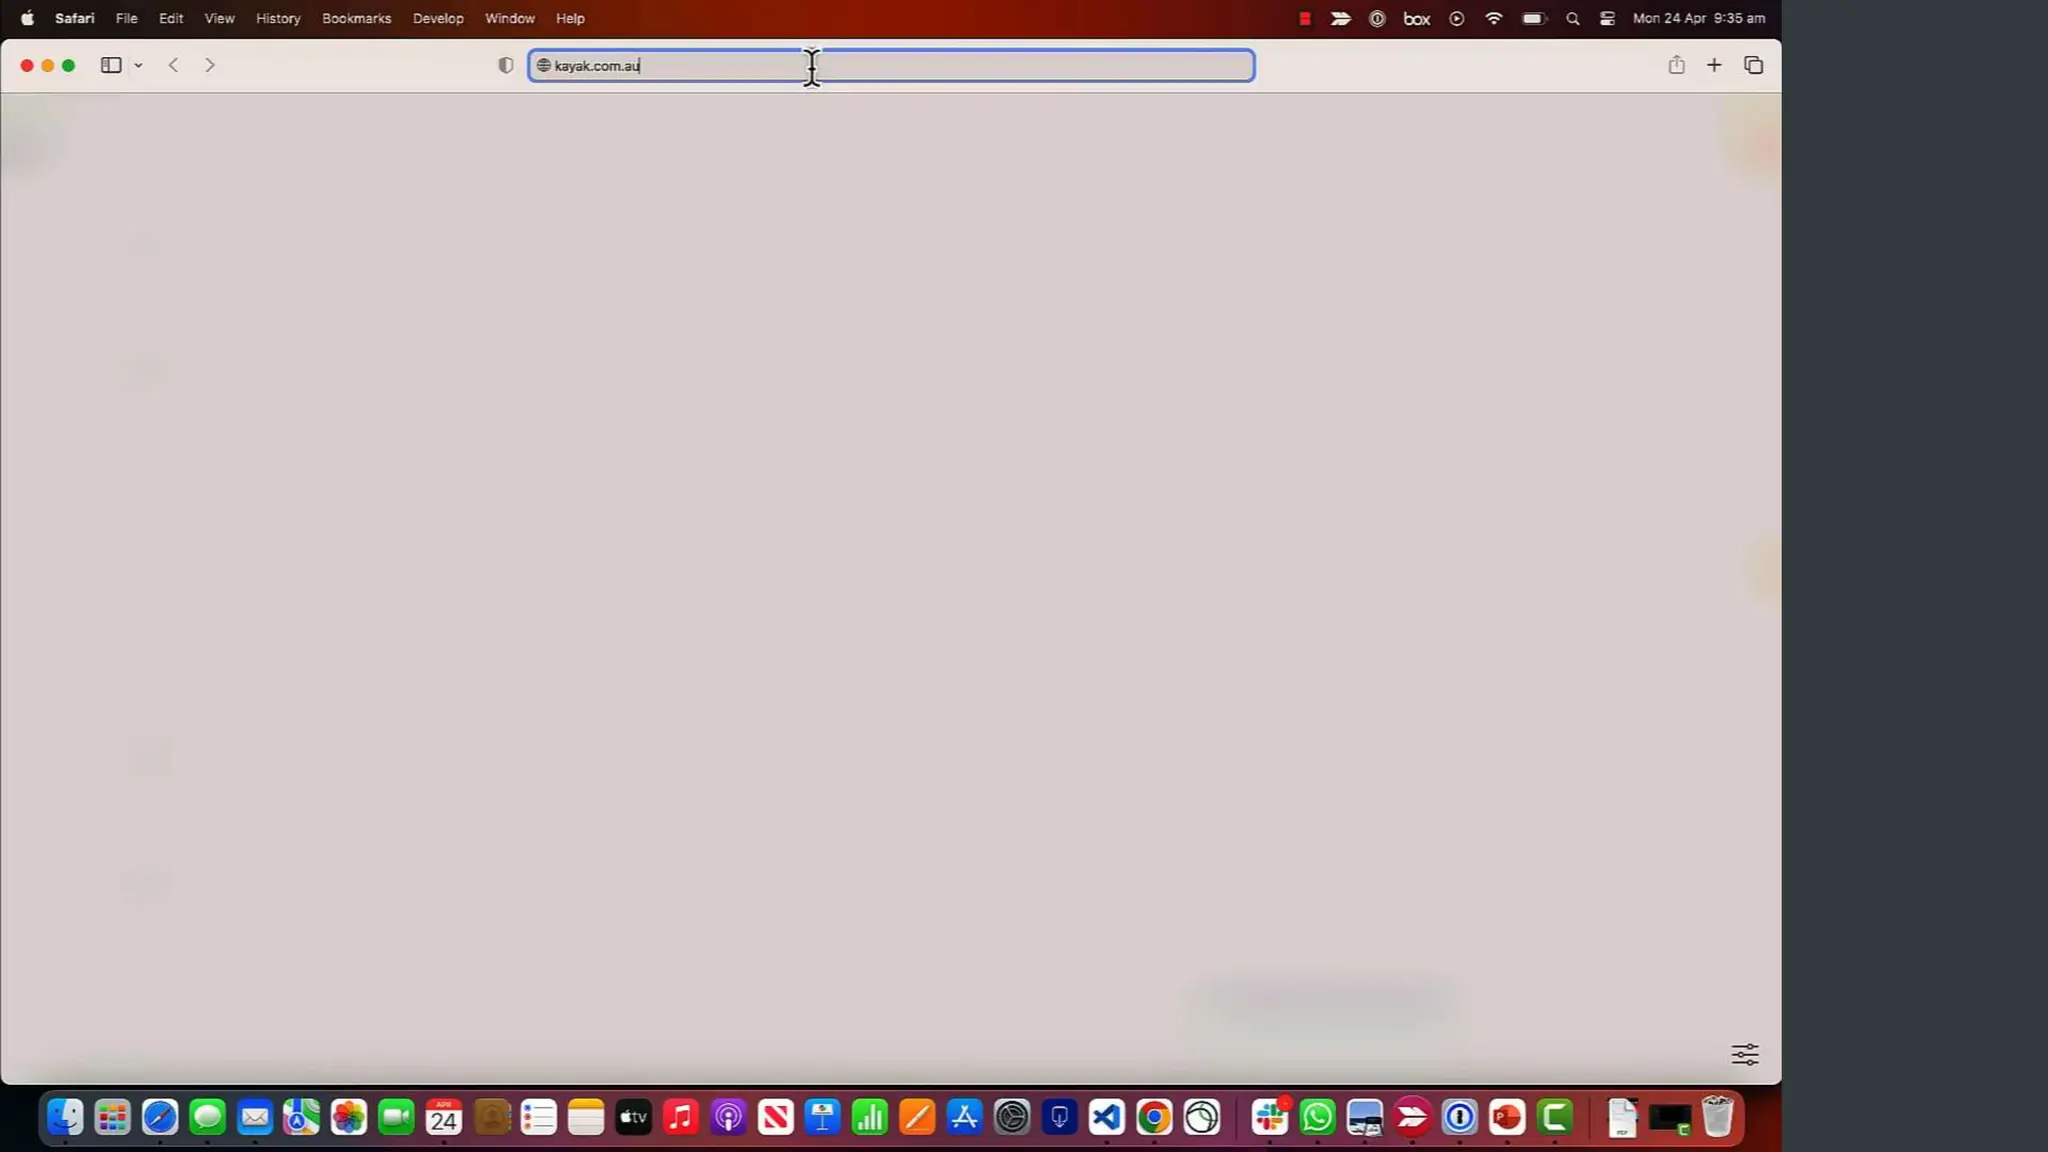Open Visual Studio Code from Dock
This screenshot has width=2048, height=1152.
[x=1106, y=1117]
